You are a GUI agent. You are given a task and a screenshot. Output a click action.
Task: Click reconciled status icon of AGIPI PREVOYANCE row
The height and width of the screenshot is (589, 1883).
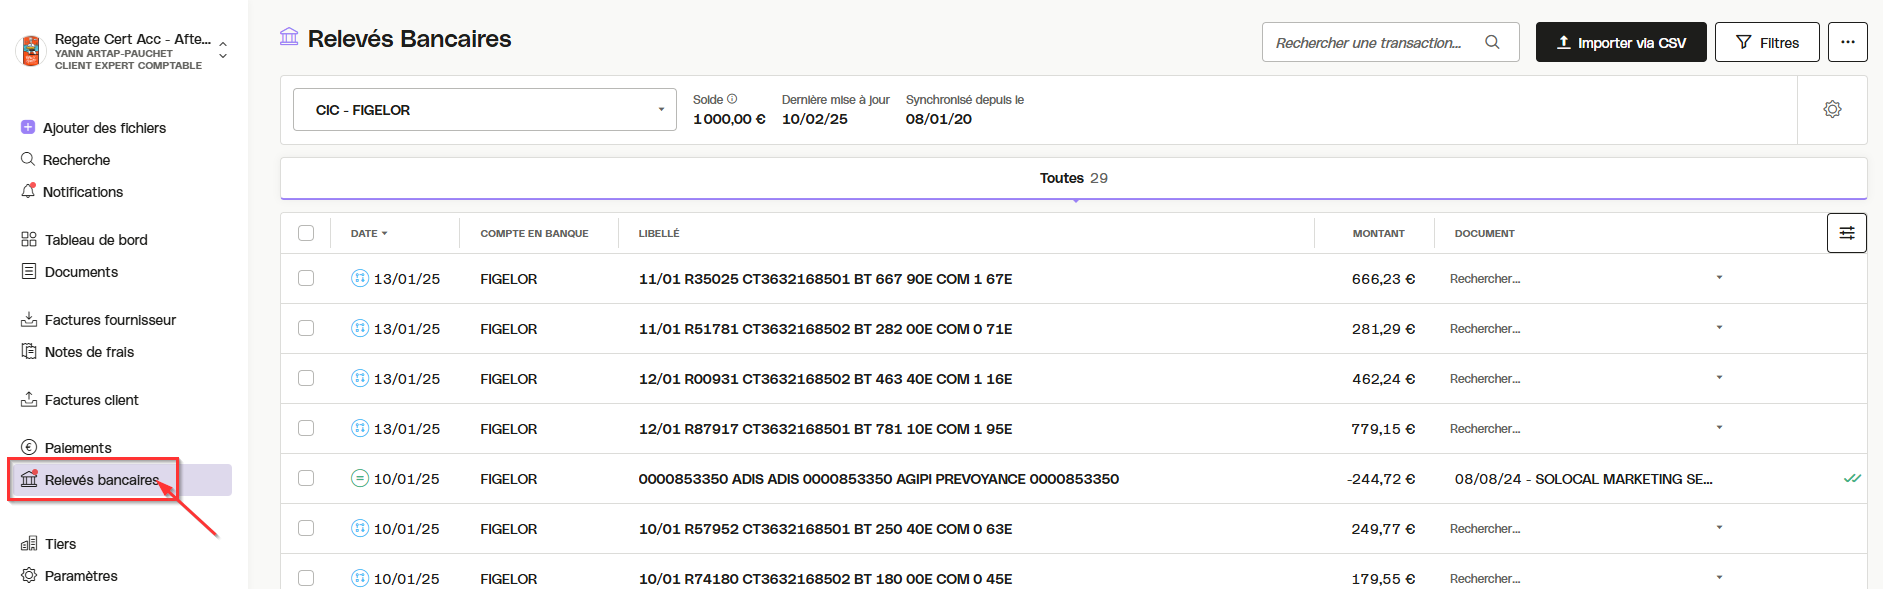click(360, 478)
